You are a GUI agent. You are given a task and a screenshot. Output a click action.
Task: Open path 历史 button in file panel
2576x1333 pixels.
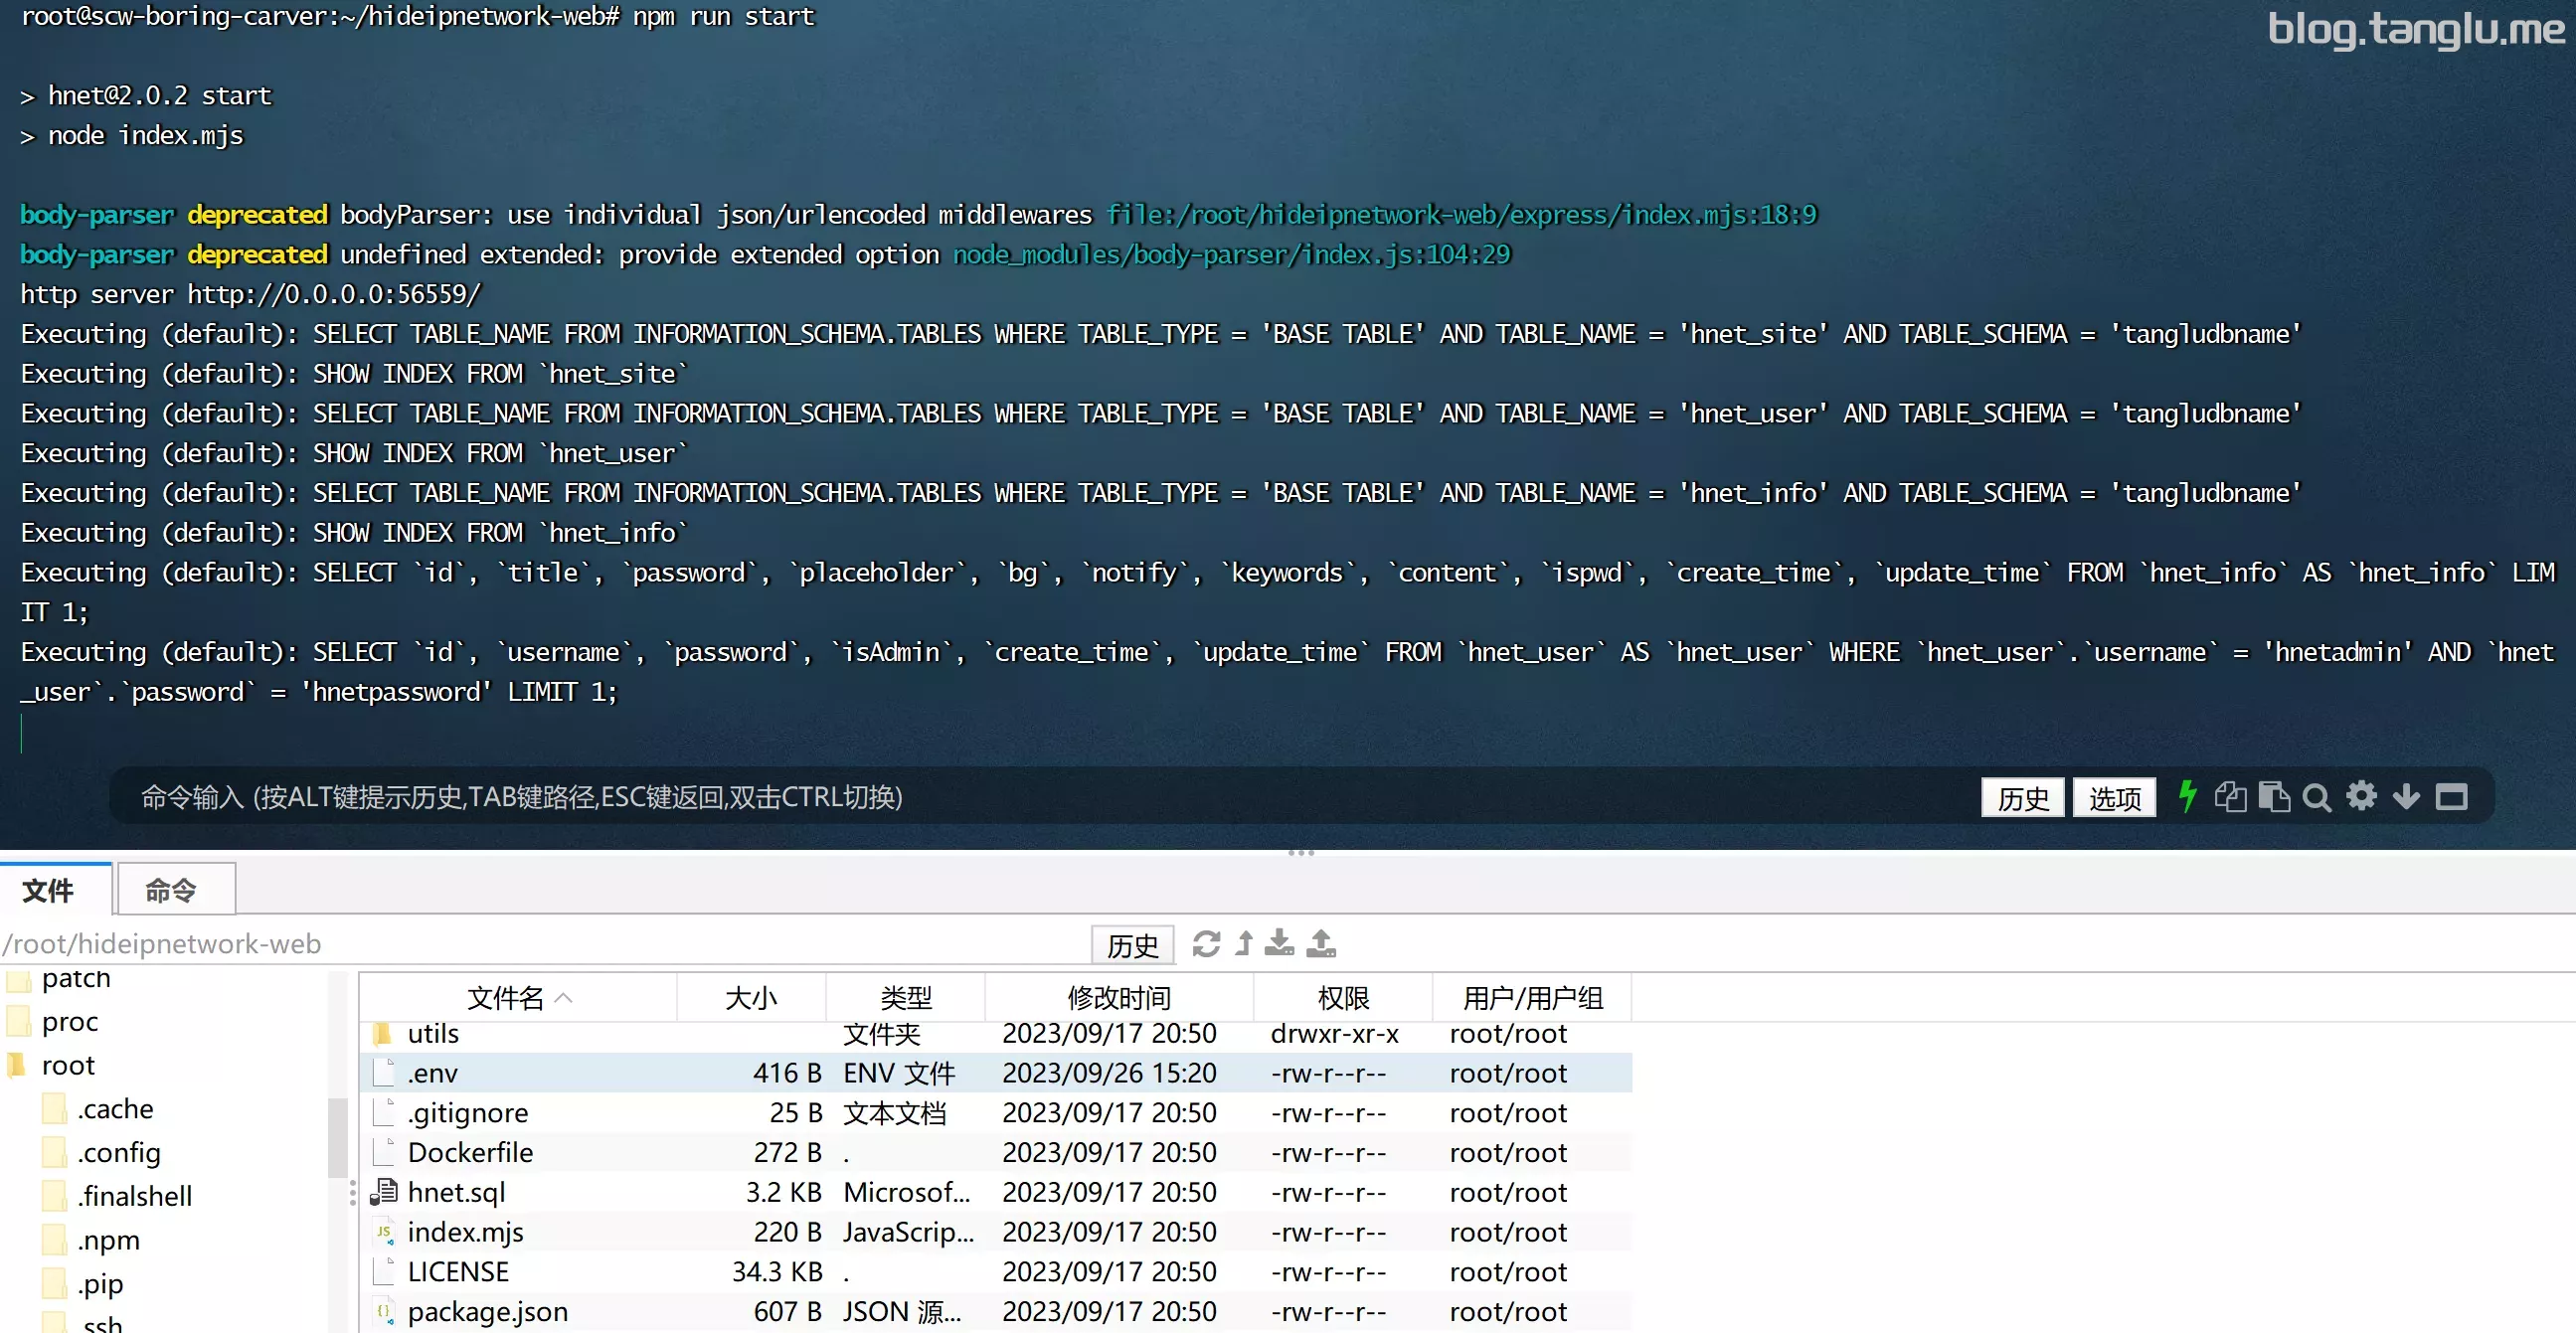(1132, 945)
